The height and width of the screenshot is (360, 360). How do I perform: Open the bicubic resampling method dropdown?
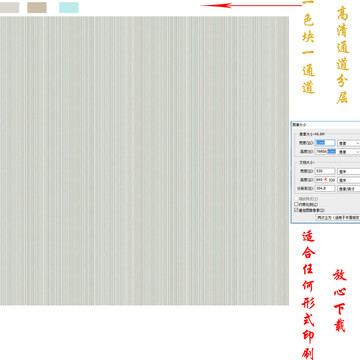point(338,217)
